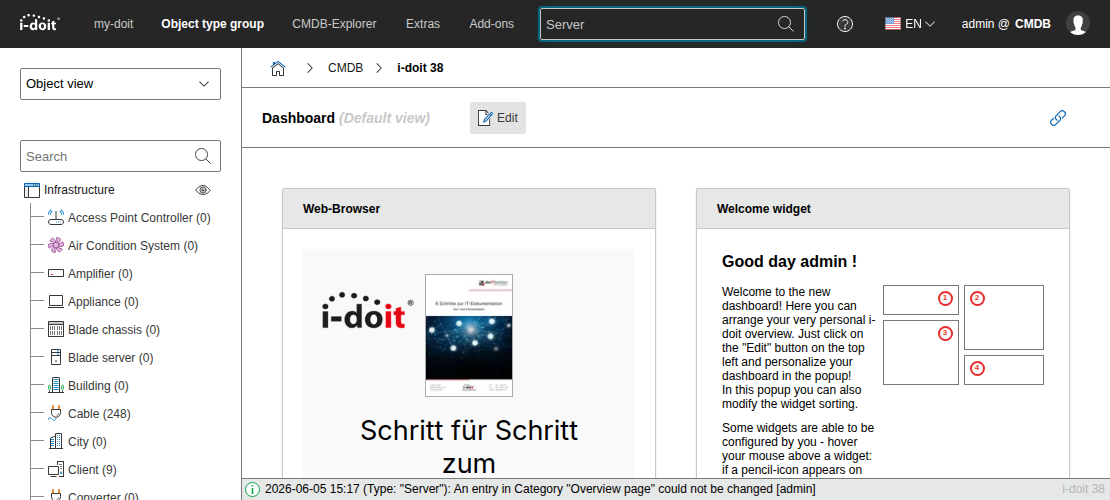The width and height of the screenshot is (1110, 500).
Task: Open the my-doit menu
Action: [x=113, y=23]
